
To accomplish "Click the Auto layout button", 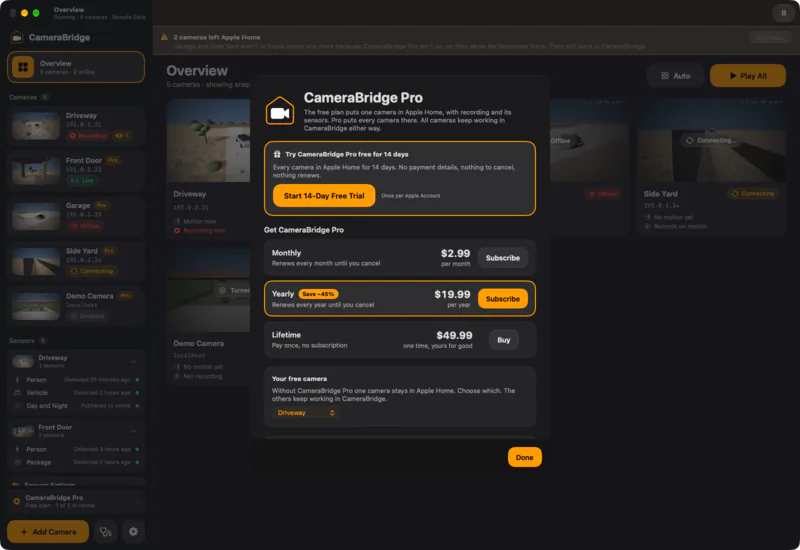I will (x=675, y=76).
